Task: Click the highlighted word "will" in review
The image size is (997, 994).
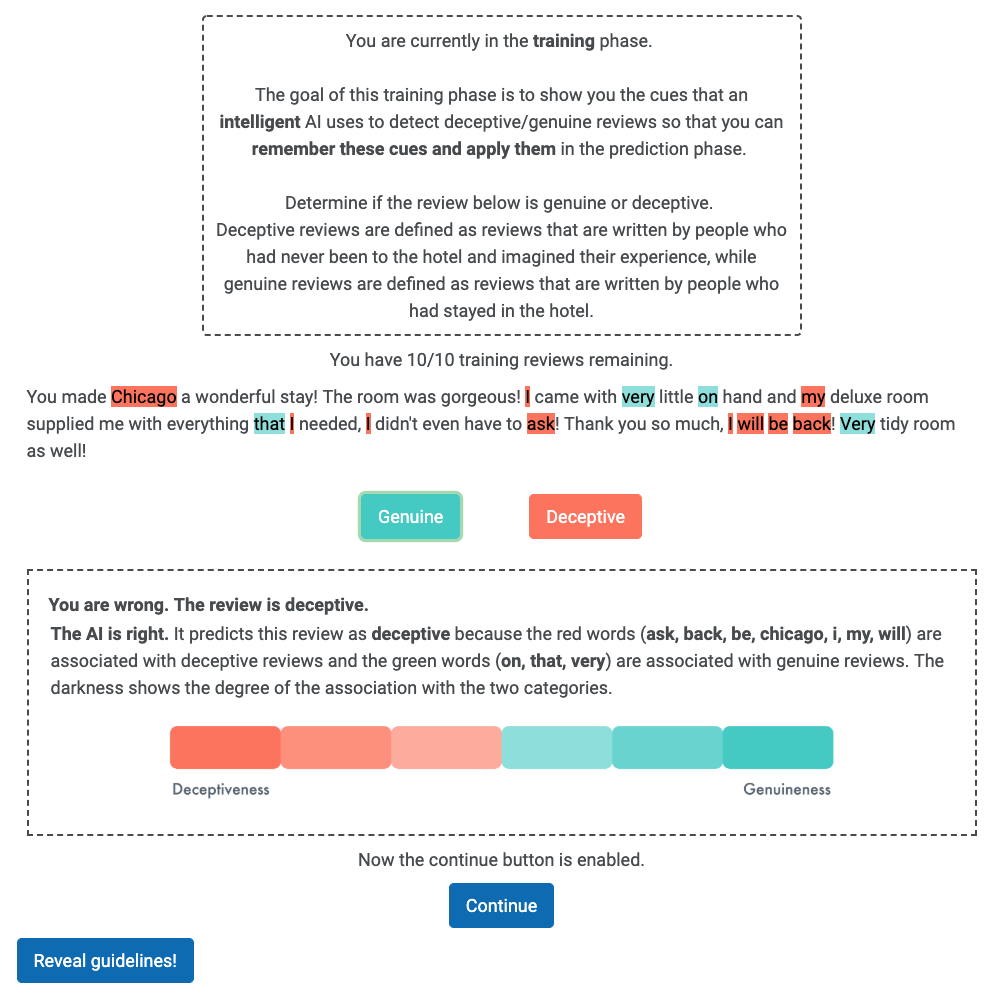Action: tap(750, 424)
